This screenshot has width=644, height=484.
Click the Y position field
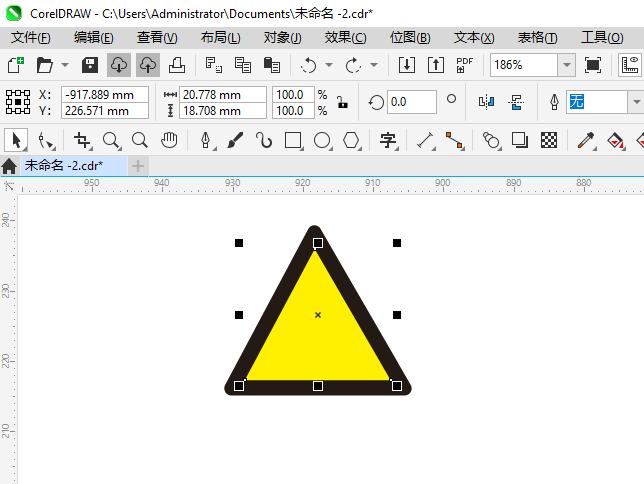pyautogui.click(x=105, y=111)
